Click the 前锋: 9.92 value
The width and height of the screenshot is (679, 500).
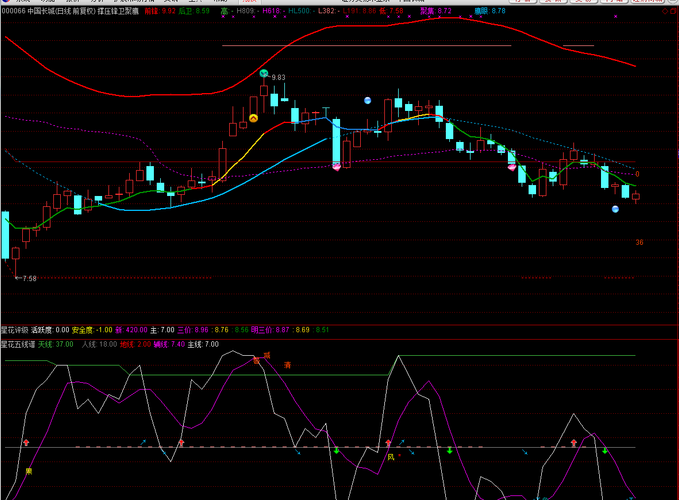tap(160, 11)
